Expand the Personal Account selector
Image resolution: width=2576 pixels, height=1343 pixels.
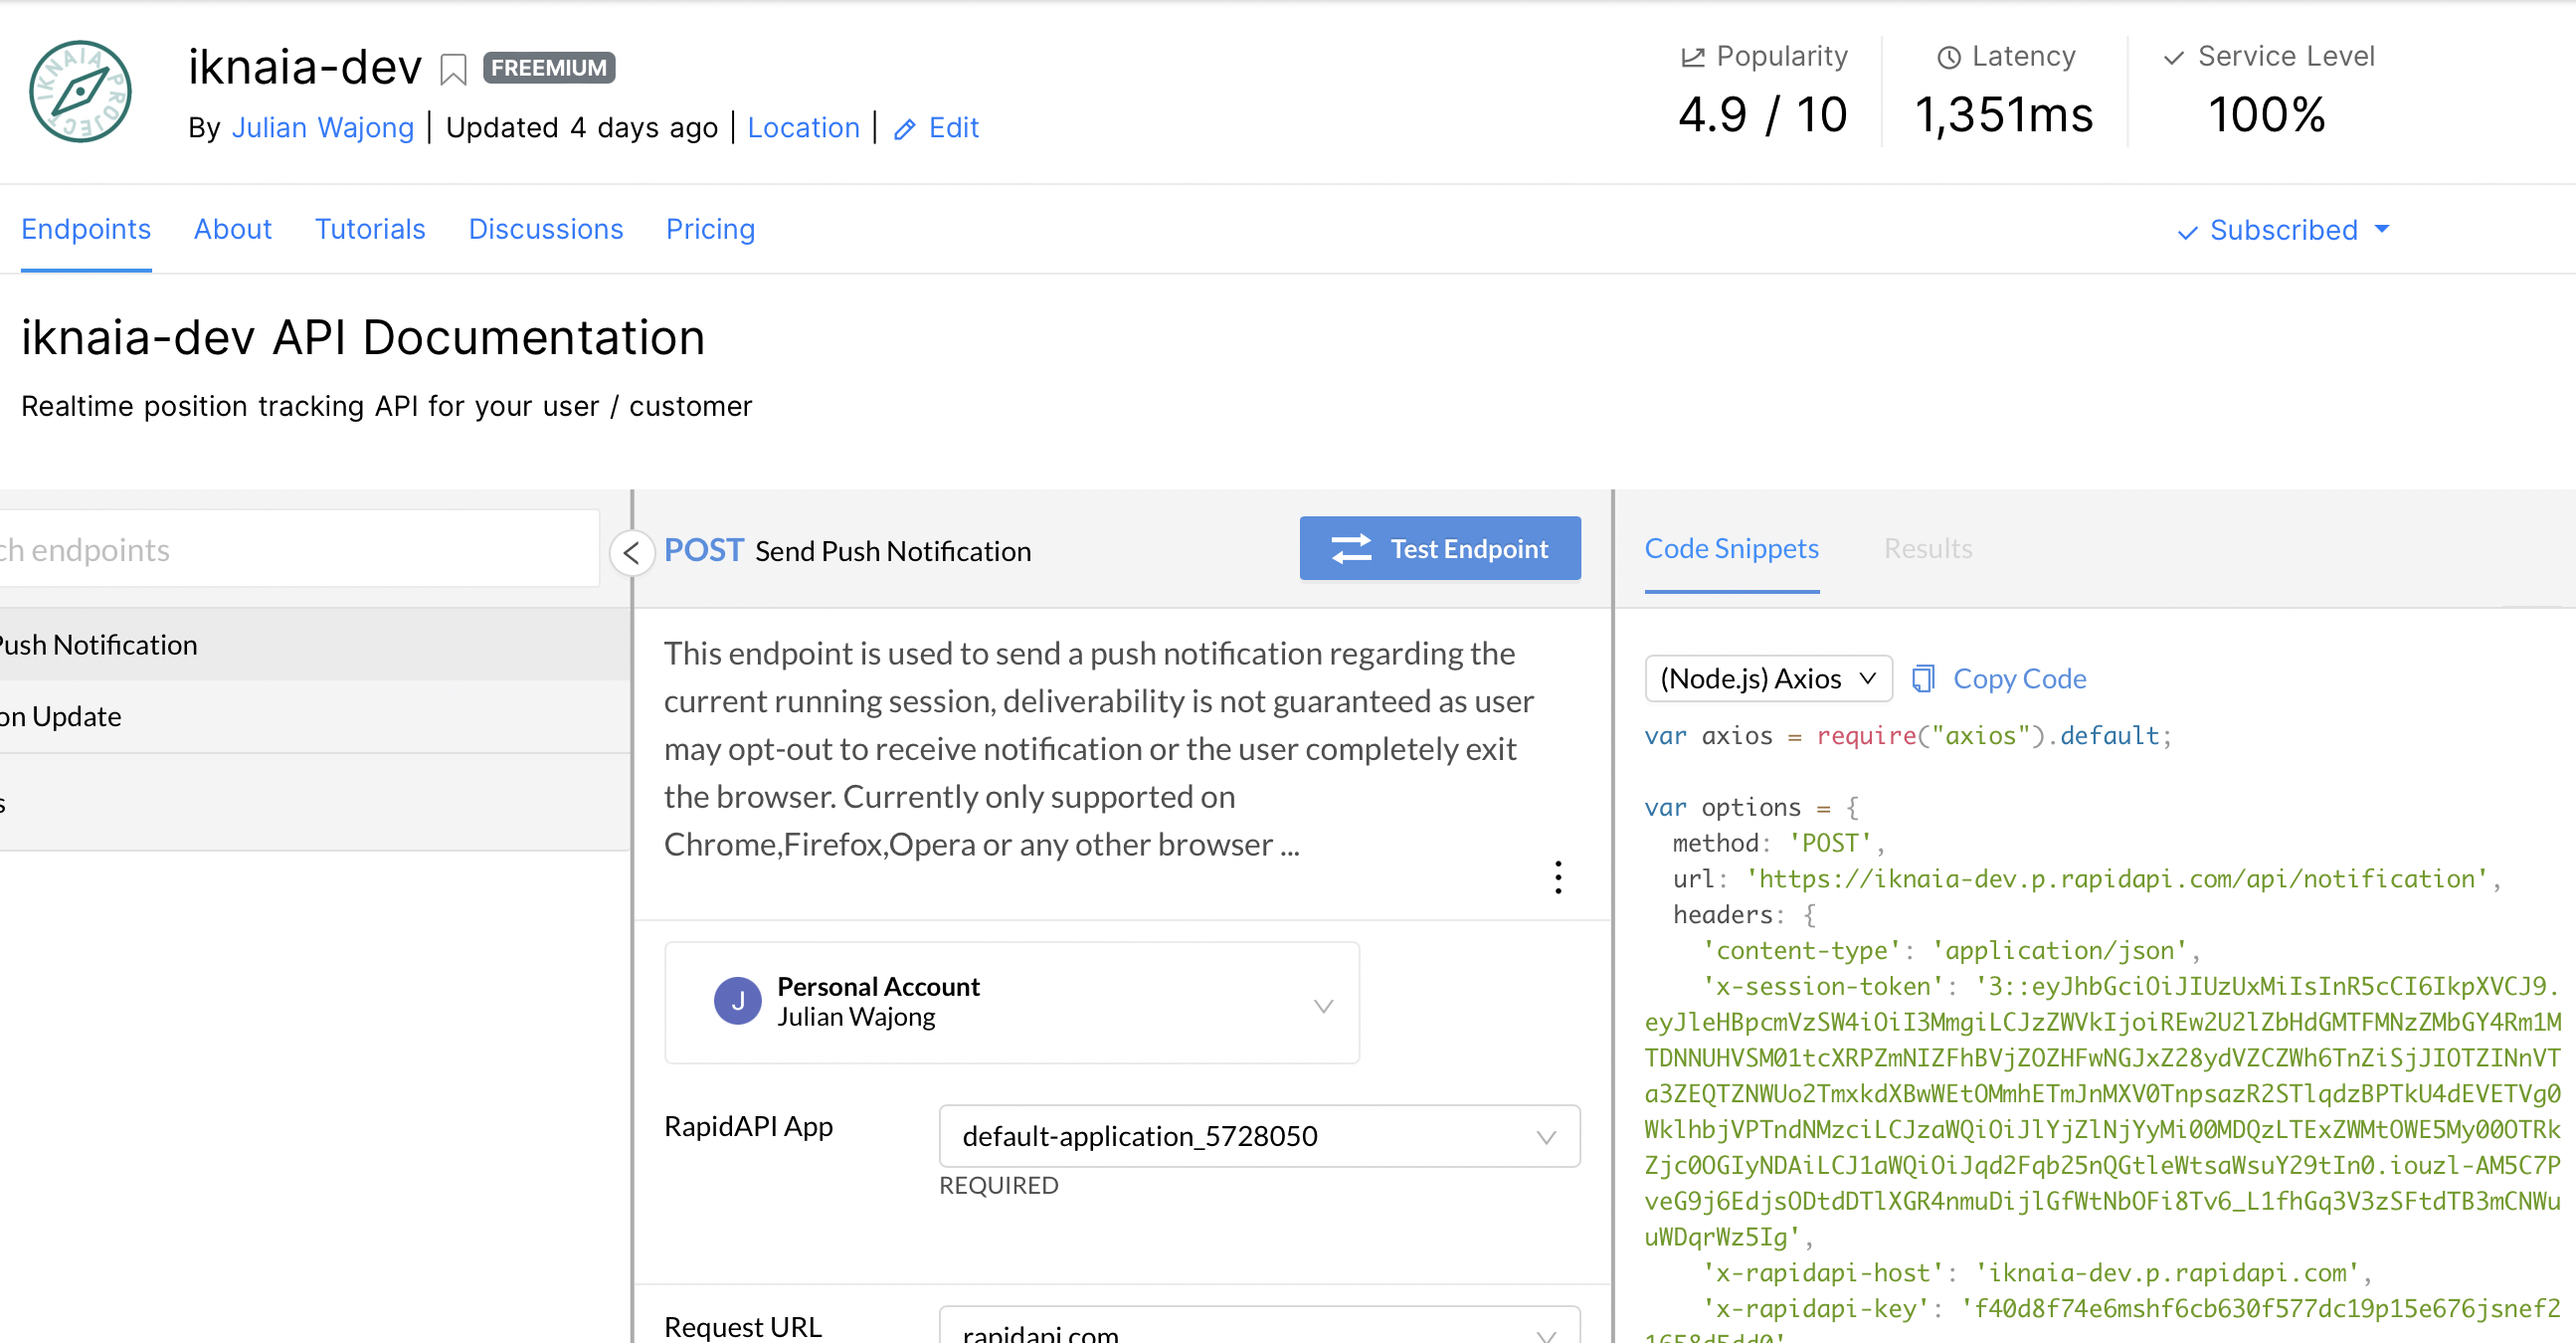click(1011, 1002)
